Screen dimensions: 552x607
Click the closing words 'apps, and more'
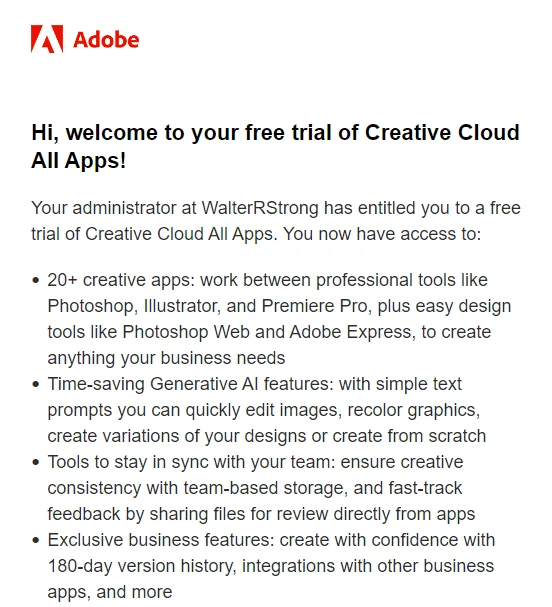click(x=110, y=592)
